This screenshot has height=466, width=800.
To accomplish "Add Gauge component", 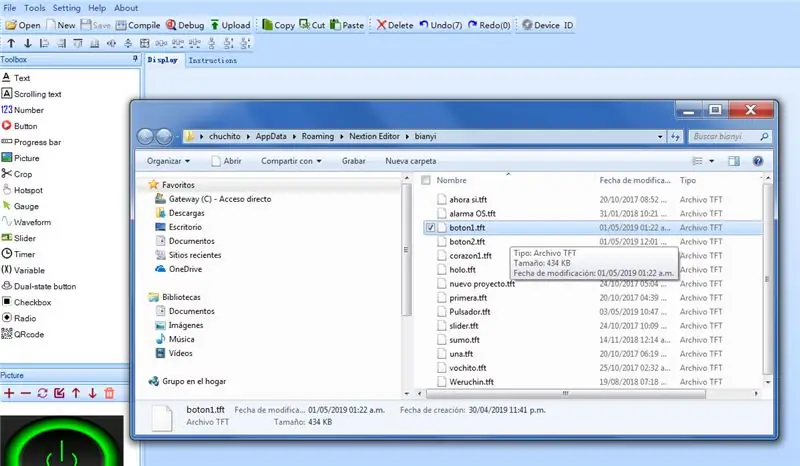I will pyautogui.click(x=20, y=206).
